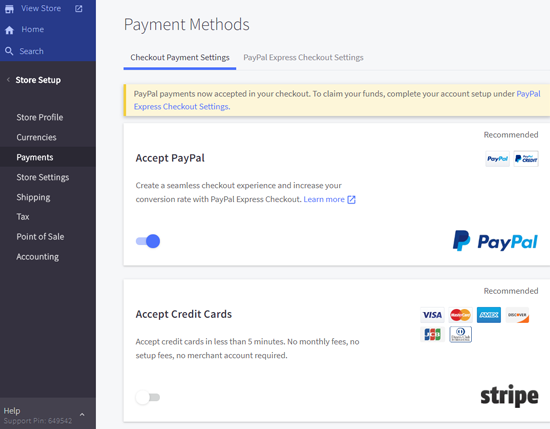Open Search in sidebar
The height and width of the screenshot is (429, 550).
(x=32, y=51)
